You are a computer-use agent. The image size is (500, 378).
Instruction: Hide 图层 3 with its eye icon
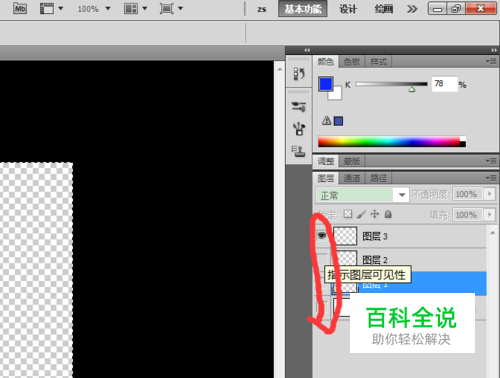point(322,236)
